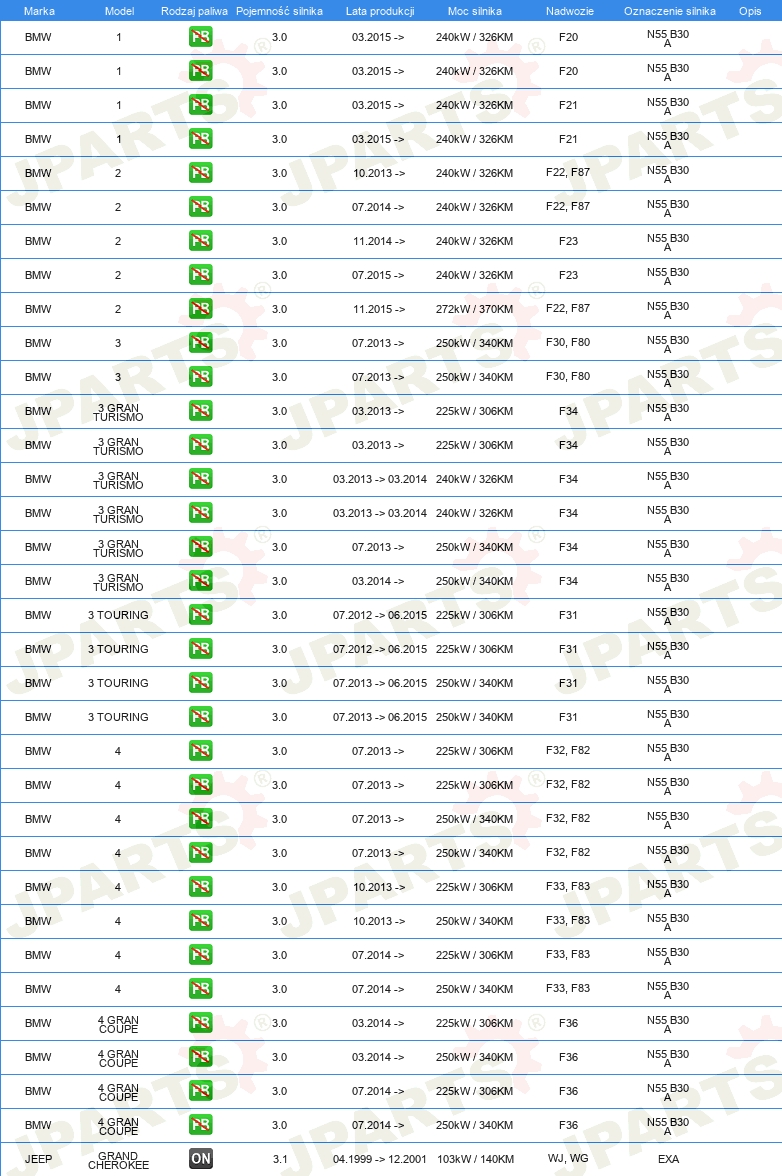Click petrol icon in BMW 4 07.2014 225kW F33 row
Image resolution: width=782 pixels, height=1176 pixels.
200,955
